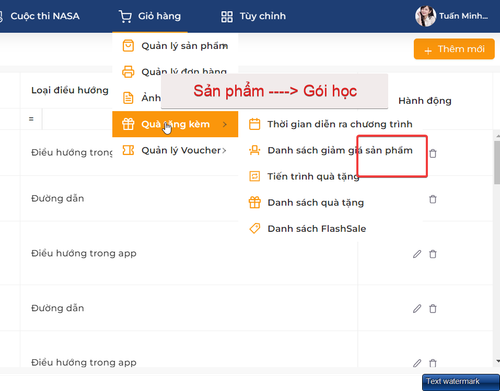Click the first Đường dẫn cell text

[57, 198]
